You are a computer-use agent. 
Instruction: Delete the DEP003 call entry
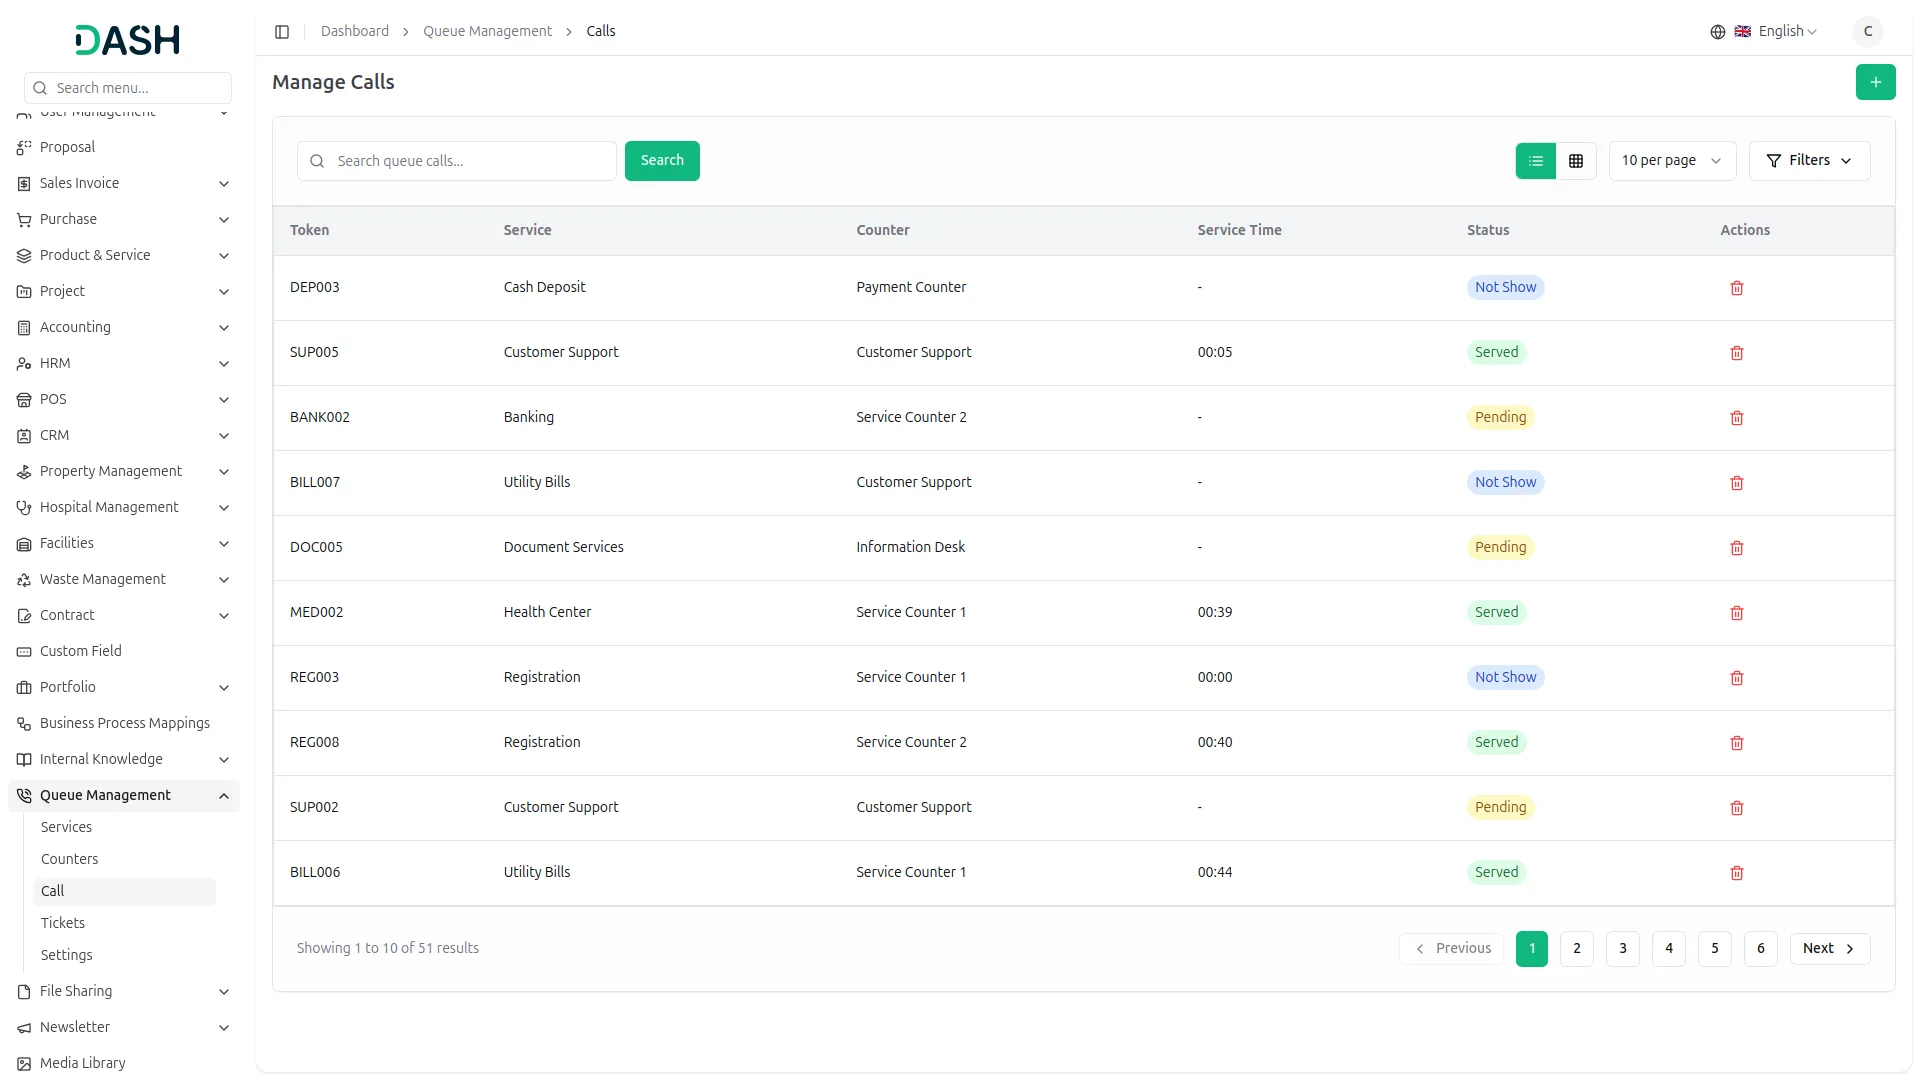click(x=1736, y=288)
